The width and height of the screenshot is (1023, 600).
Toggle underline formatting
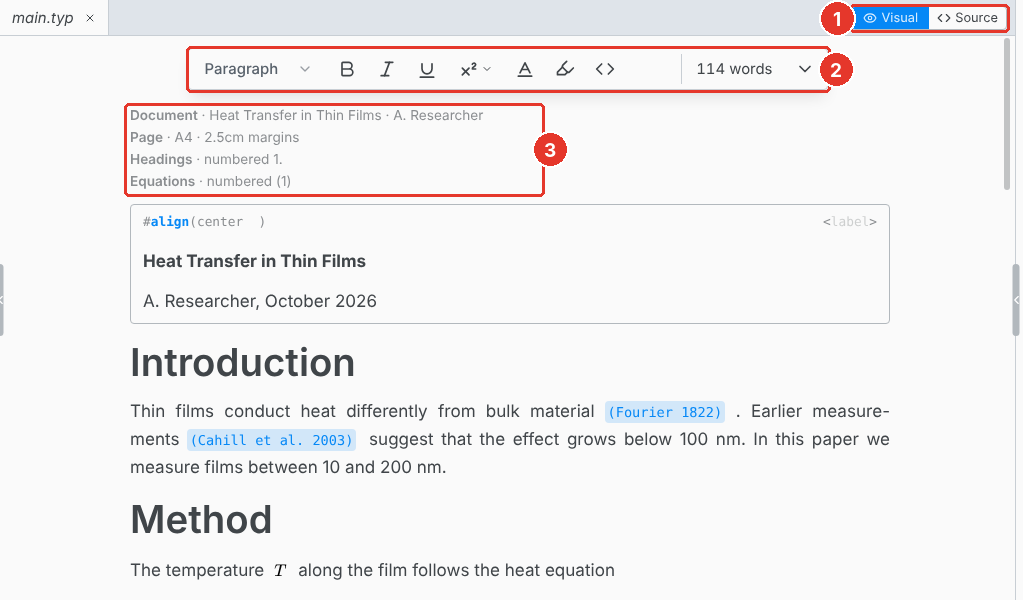(x=427, y=69)
